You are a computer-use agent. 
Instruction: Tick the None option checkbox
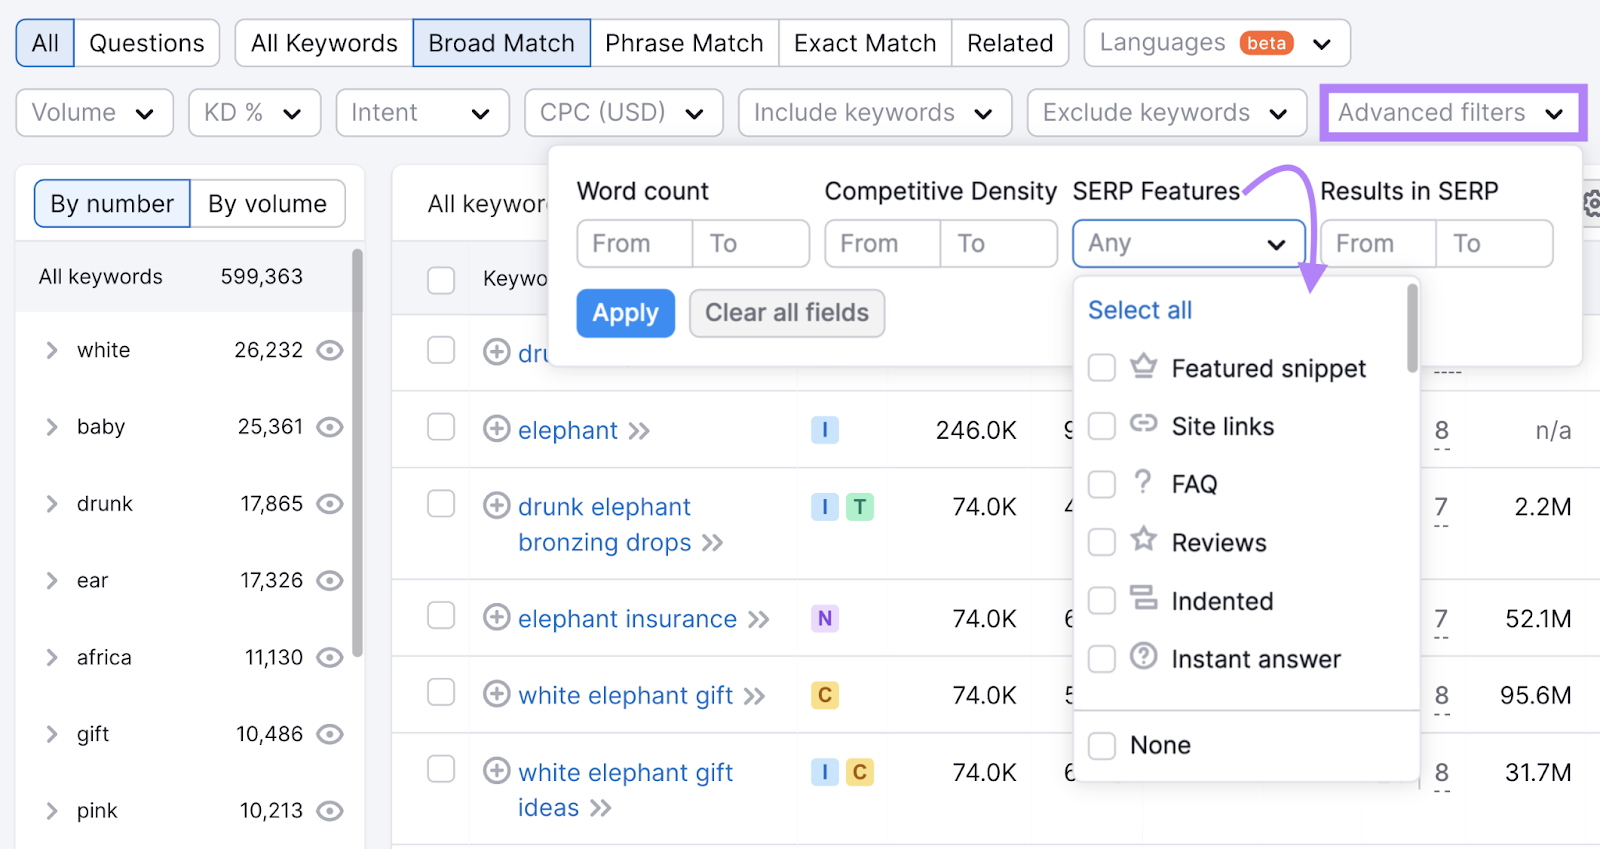coord(1101,745)
